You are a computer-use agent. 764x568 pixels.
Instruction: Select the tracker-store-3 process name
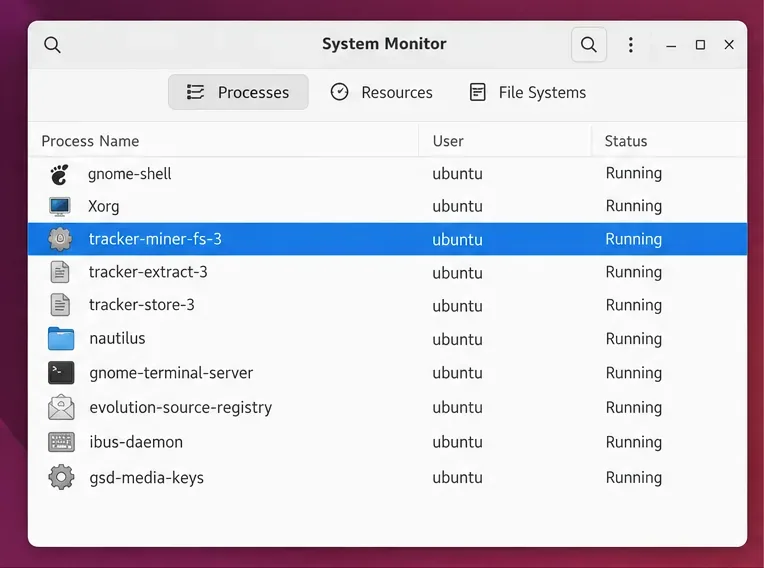click(142, 305)
